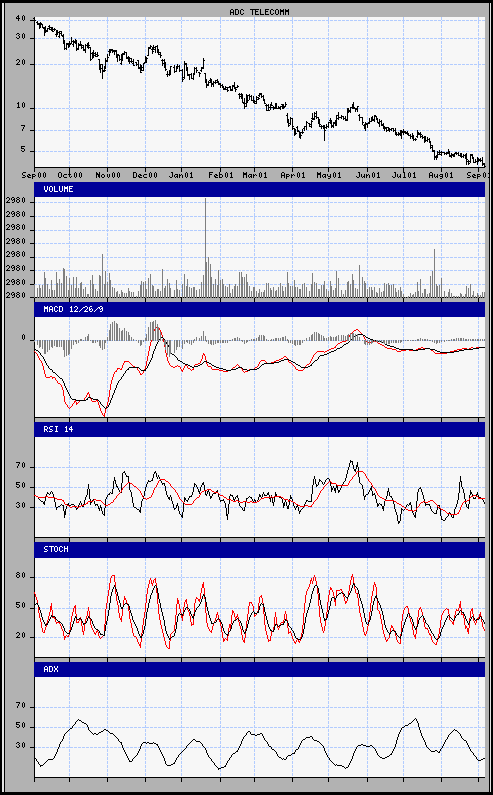Viewport: 493px width, 795px height.
Task: Click the 70 label in RSI panel
Action: 20,466
